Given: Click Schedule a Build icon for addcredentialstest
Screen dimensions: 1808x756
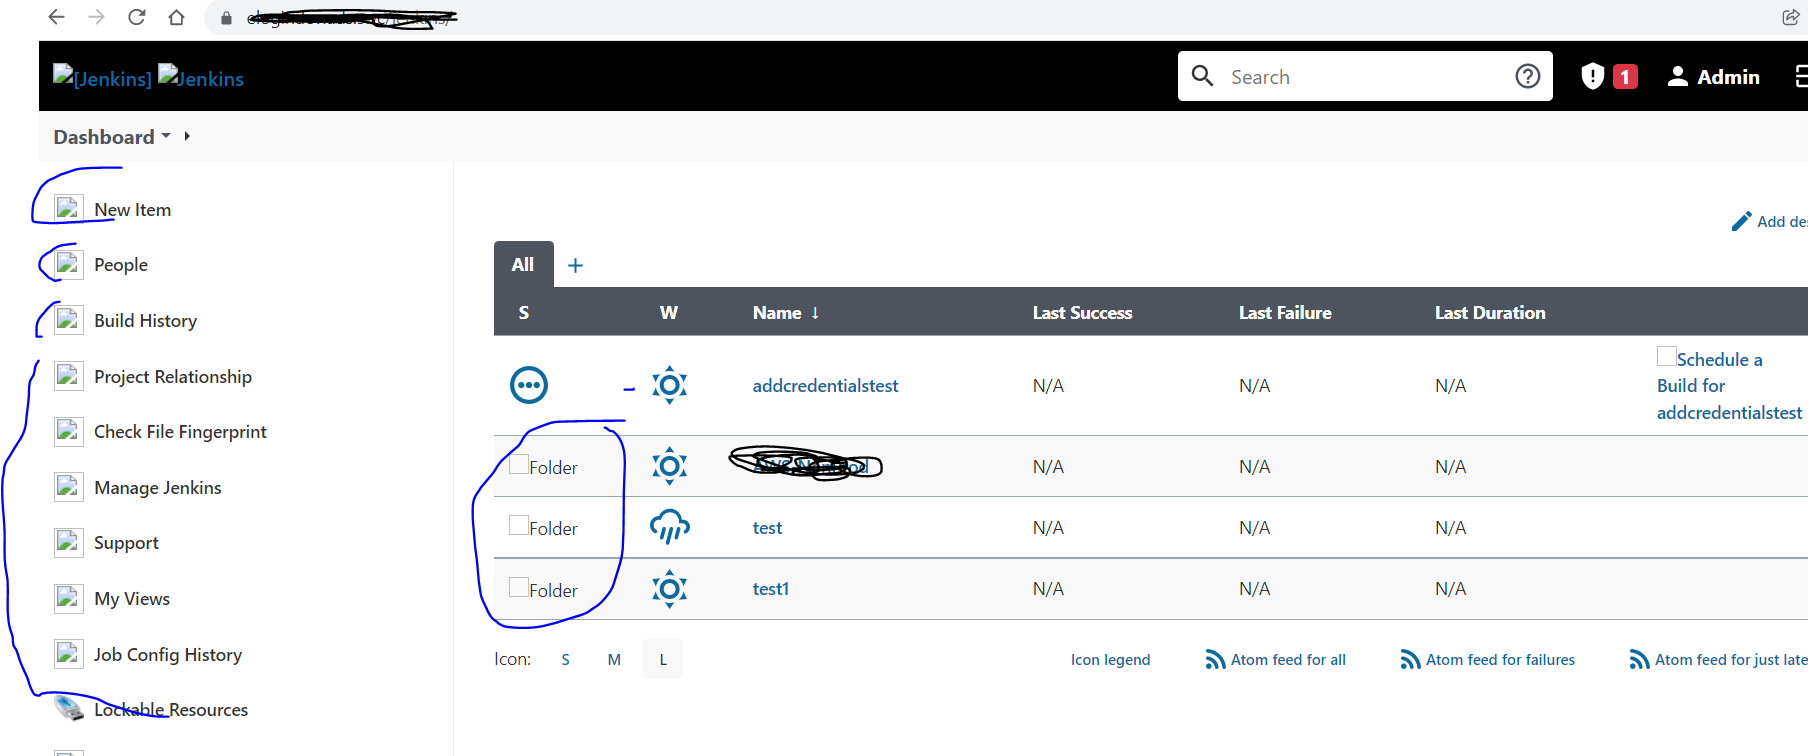Looking at the screenshot, I should (x=1667, y=356).
